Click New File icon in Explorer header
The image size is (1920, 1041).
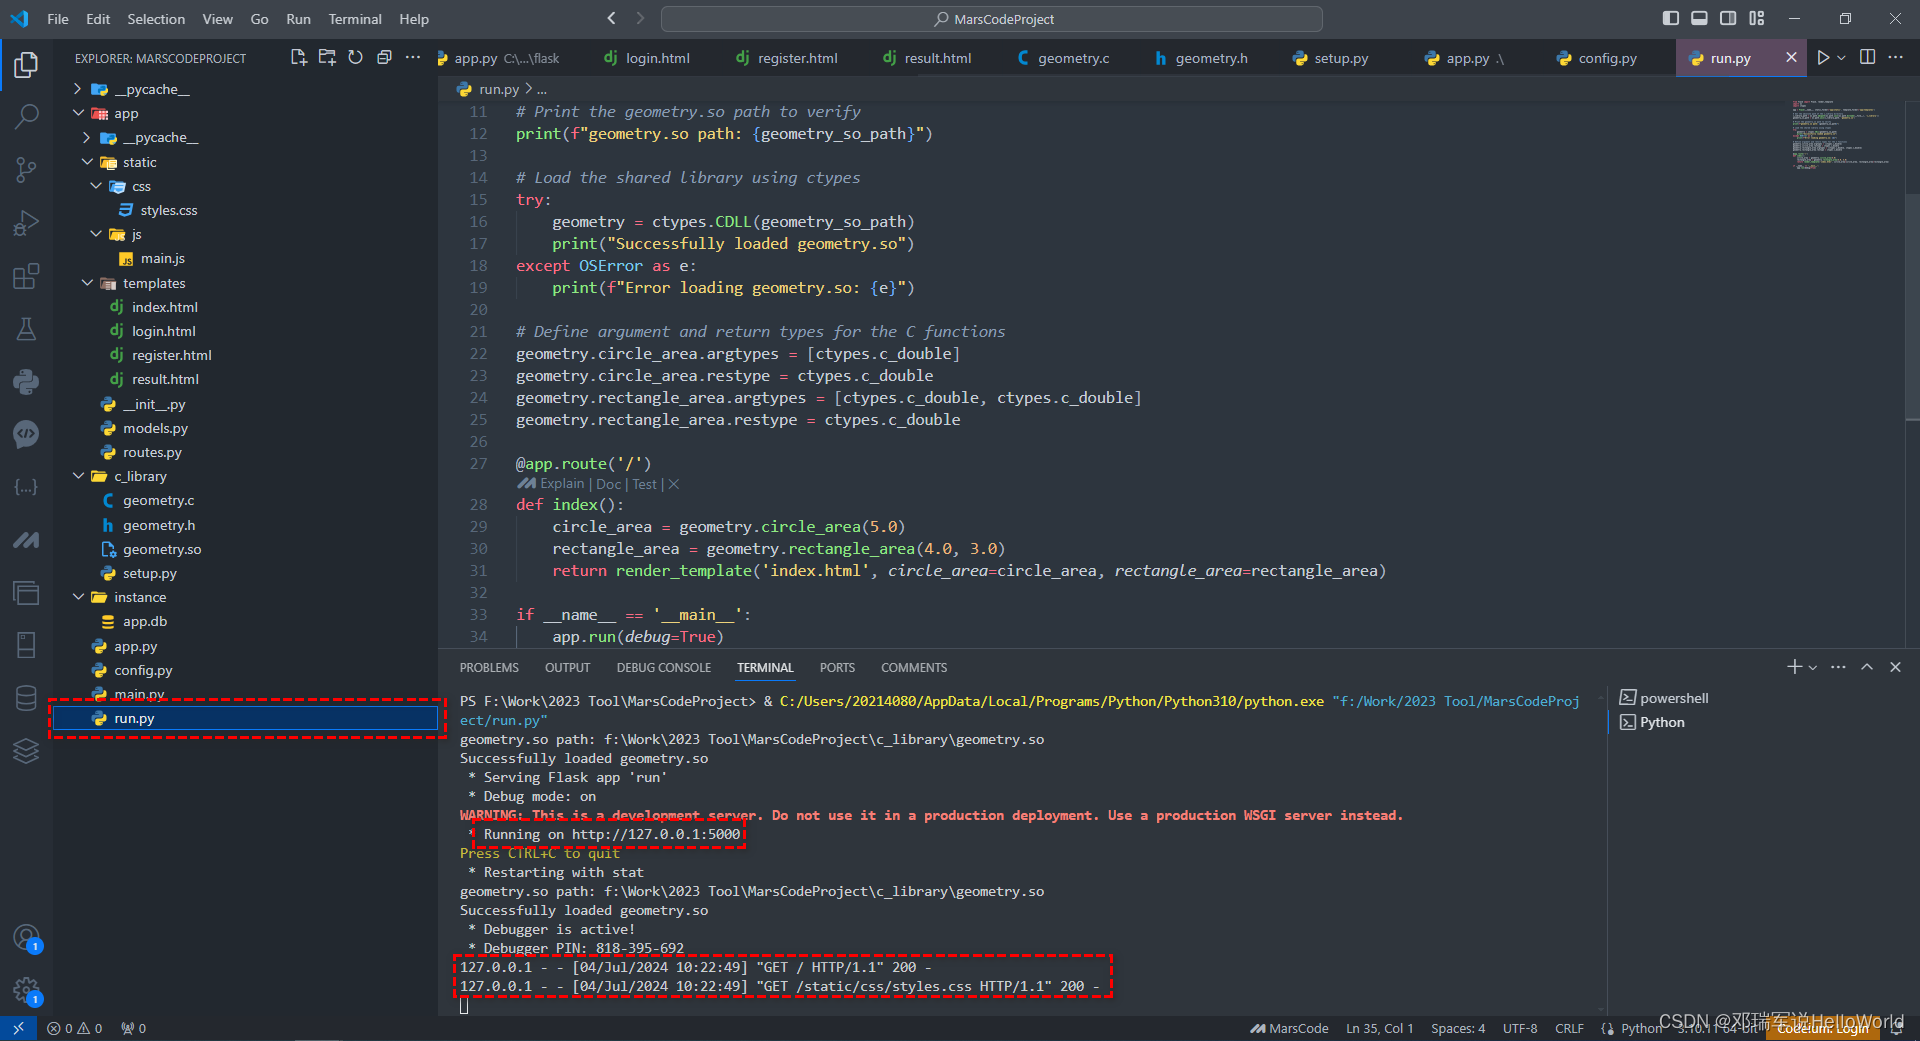[298, 58]
